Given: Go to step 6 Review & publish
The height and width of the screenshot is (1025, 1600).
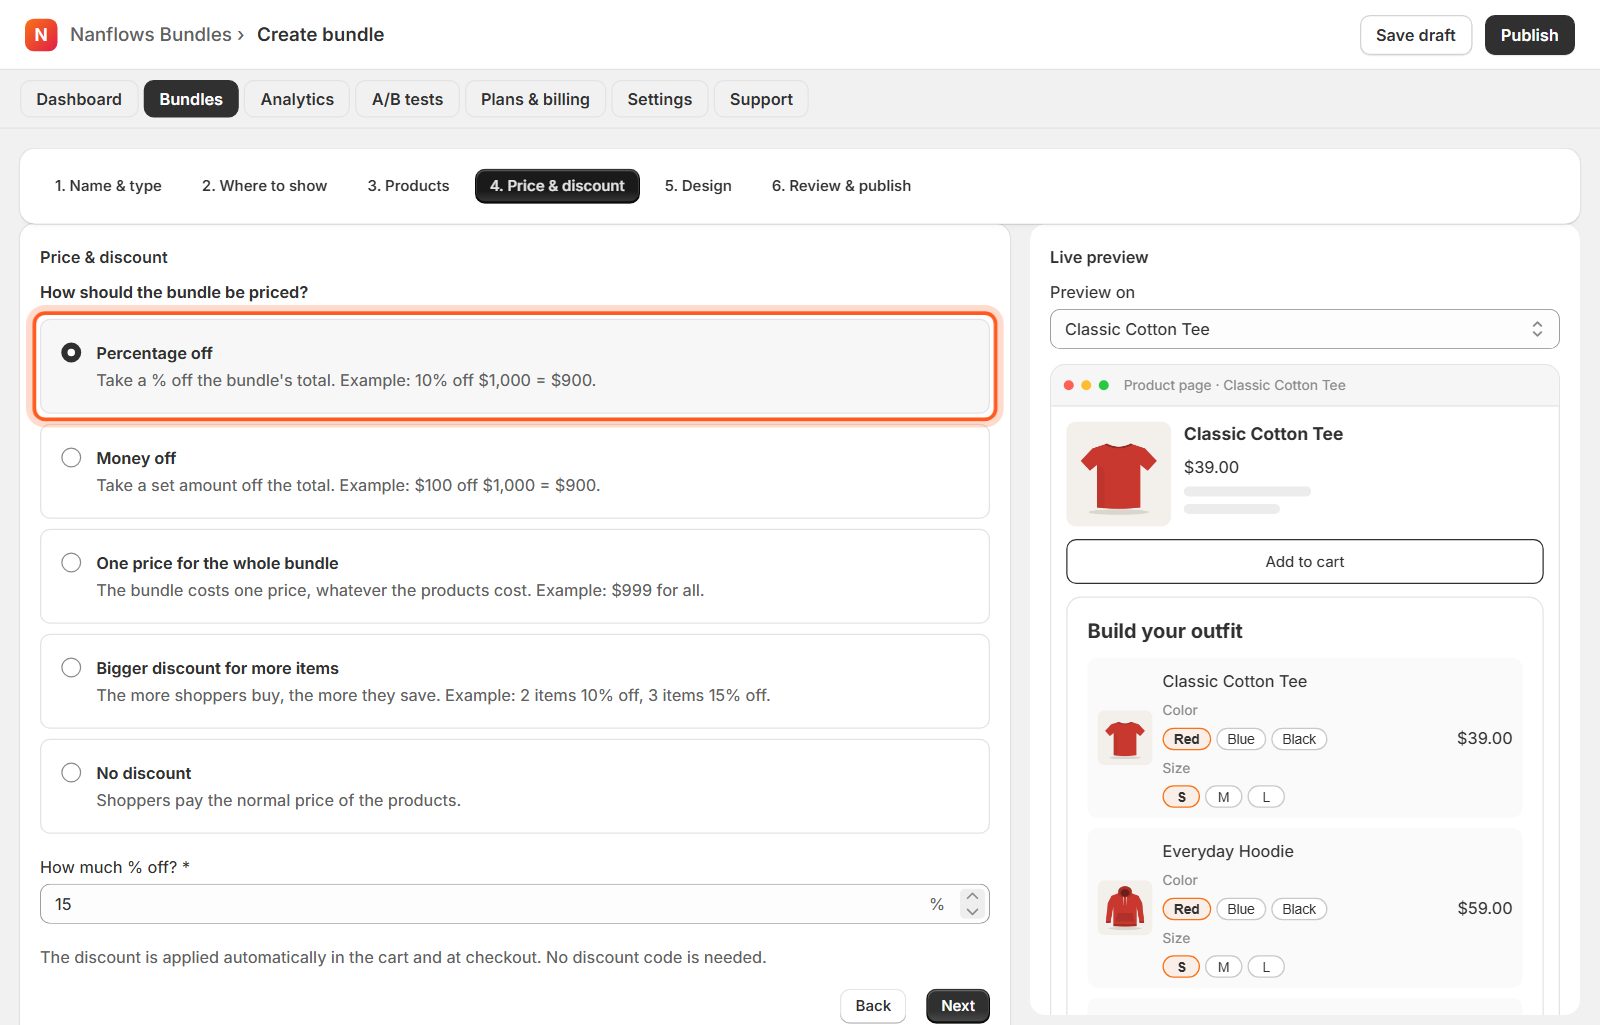Looking at the screenshot, I should pyautogui.click(x=841, y=186).
